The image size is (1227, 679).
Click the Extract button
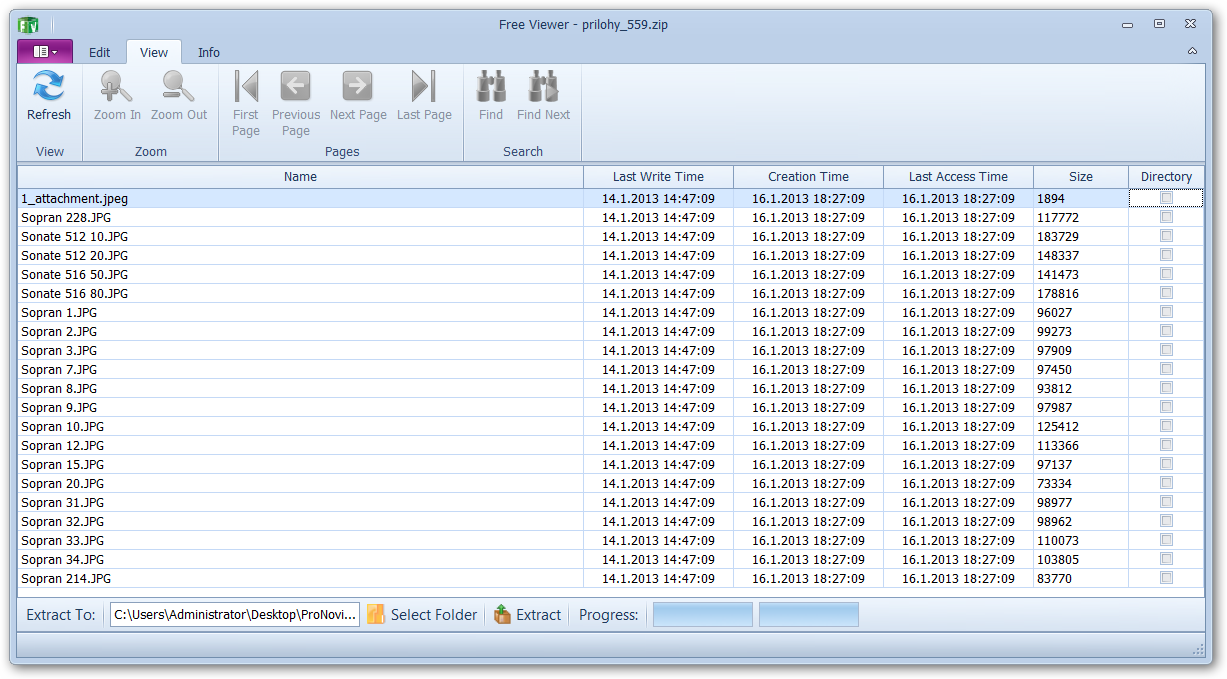pyautogui.click(x=527, y=615)
